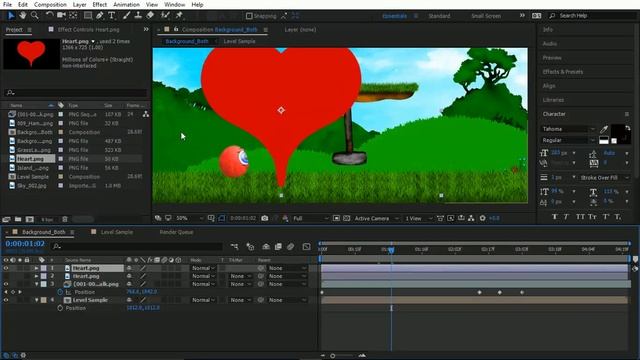Switch to Level Sample timeline tab

coord(116,232)
